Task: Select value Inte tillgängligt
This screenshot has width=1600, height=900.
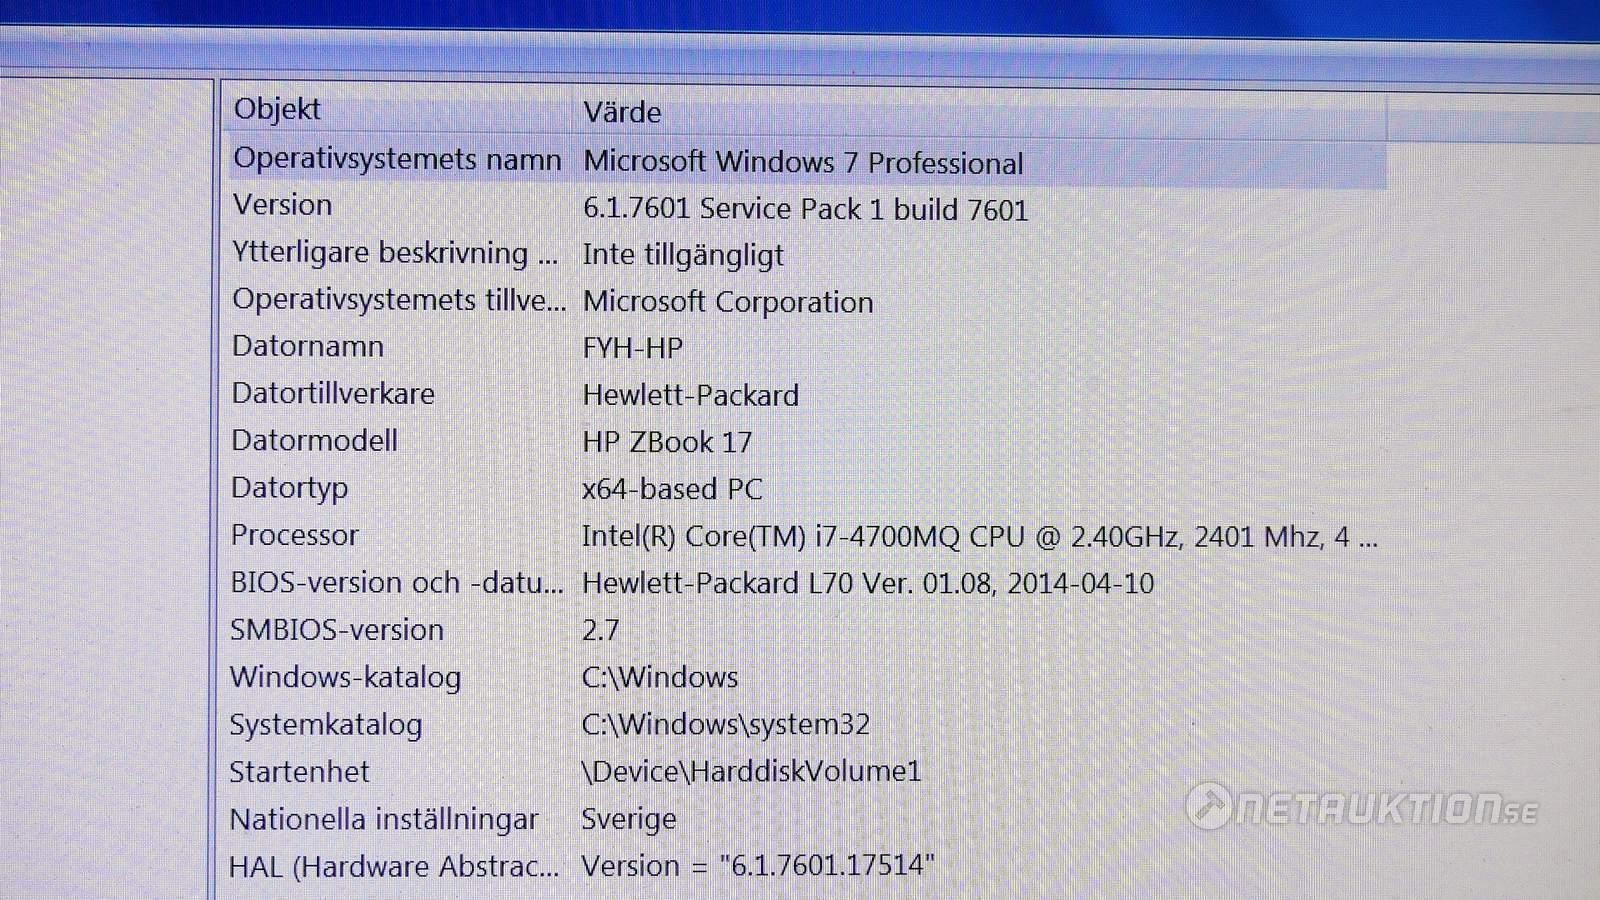Action: (683, 256)
